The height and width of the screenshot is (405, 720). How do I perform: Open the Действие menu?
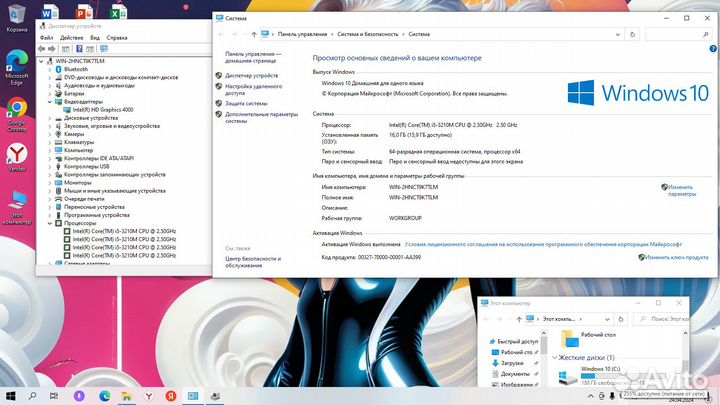click(72, 38)
